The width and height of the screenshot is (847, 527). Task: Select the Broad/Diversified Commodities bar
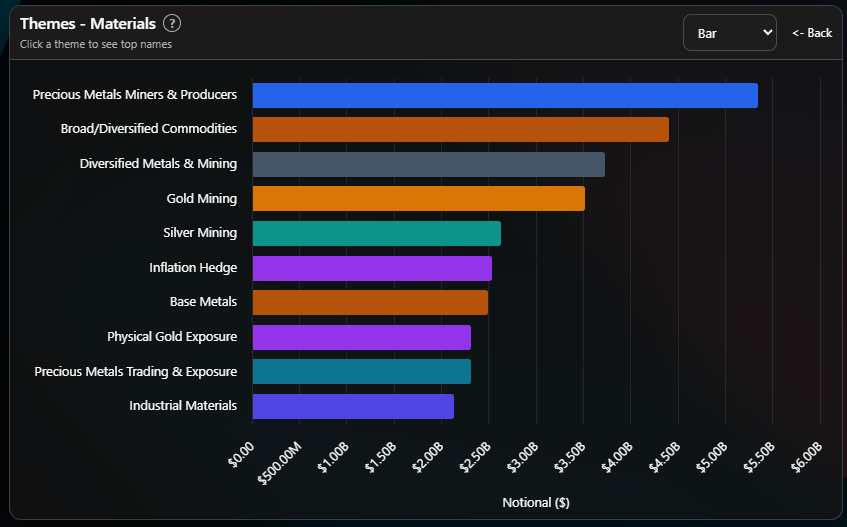point(461,130)
